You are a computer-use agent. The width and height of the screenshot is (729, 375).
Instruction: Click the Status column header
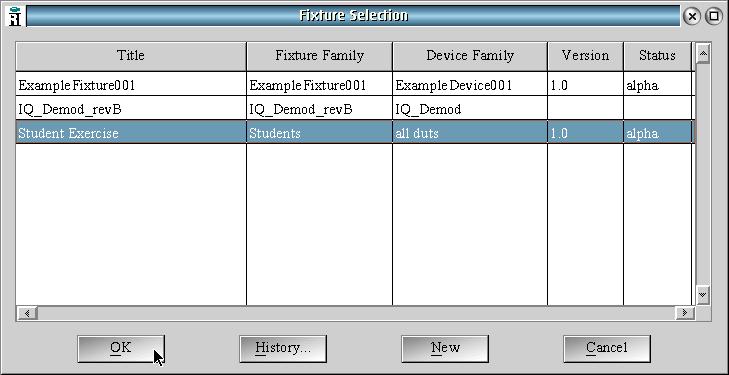point(657,56)
